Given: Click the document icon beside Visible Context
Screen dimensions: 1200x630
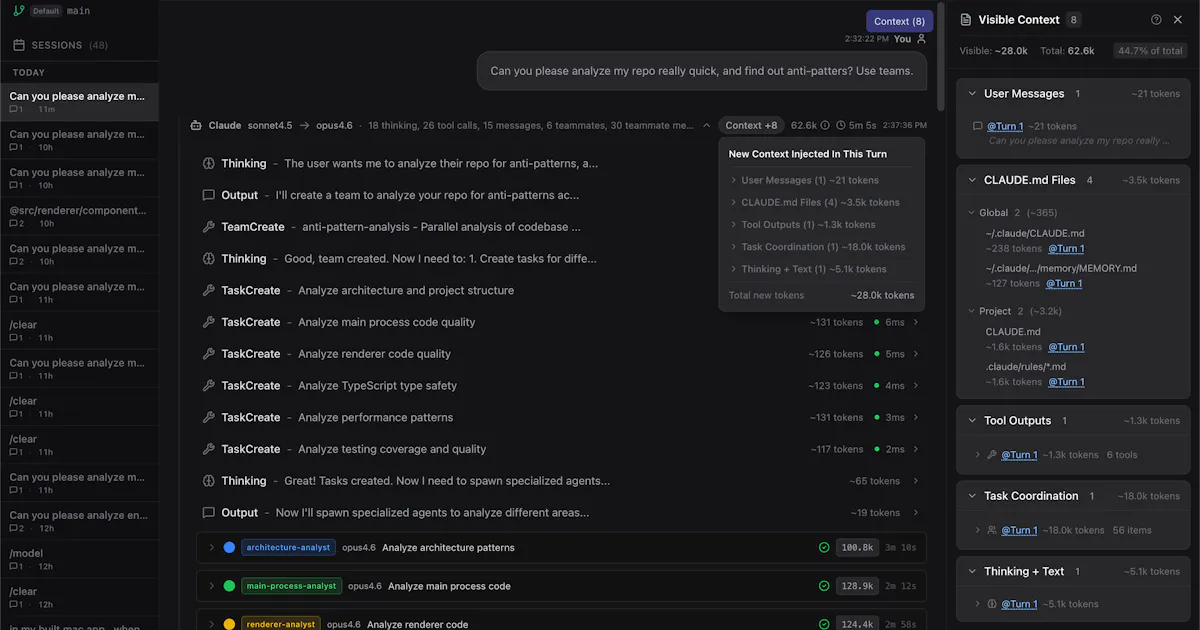Looking at the screenshot, I should coord(965,19).
